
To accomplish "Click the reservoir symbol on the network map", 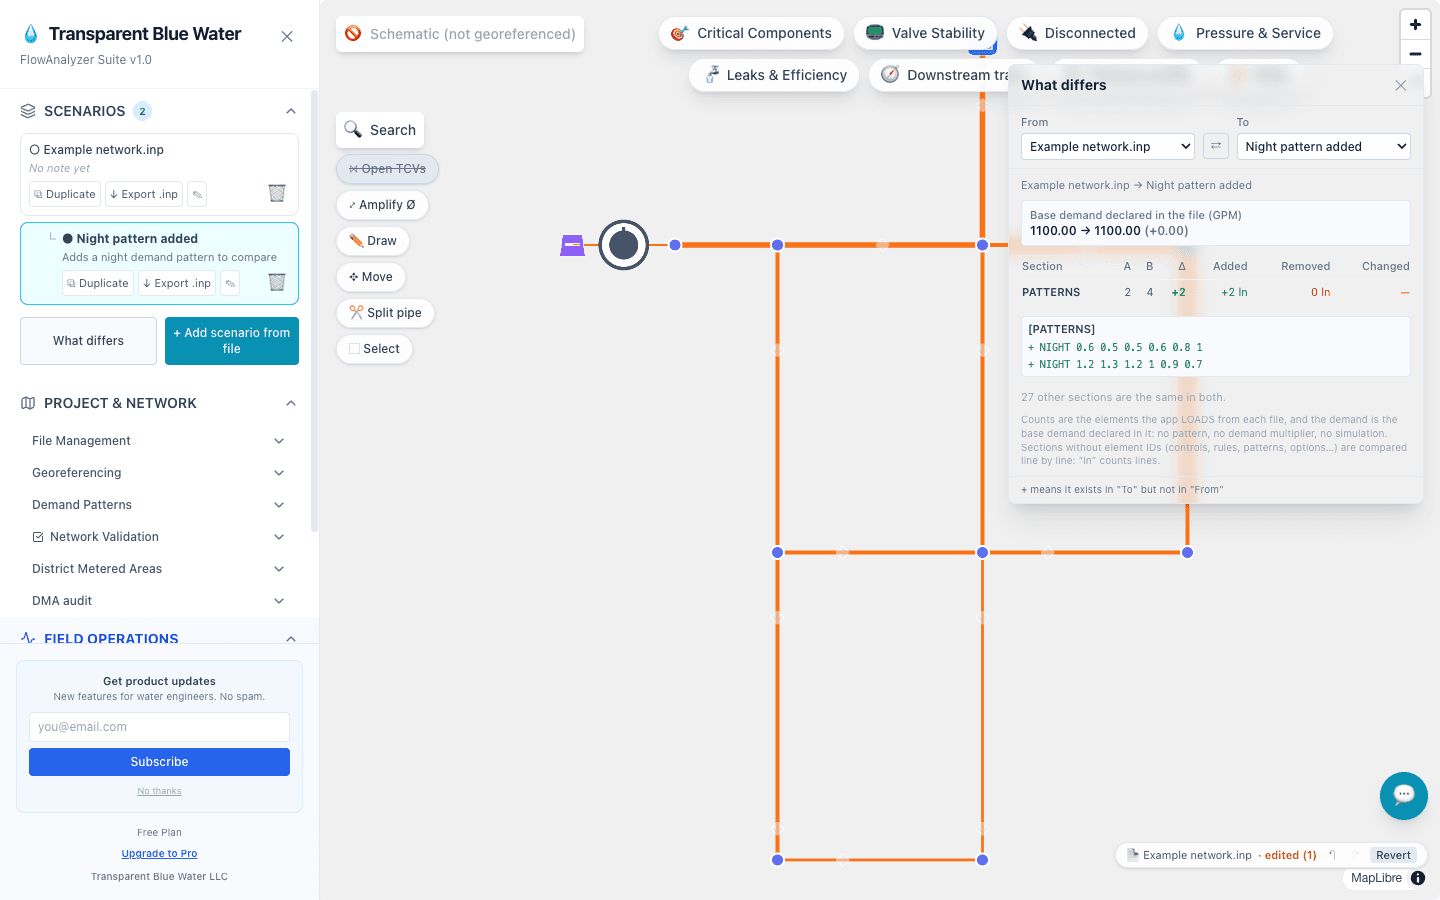I will 573,245.
